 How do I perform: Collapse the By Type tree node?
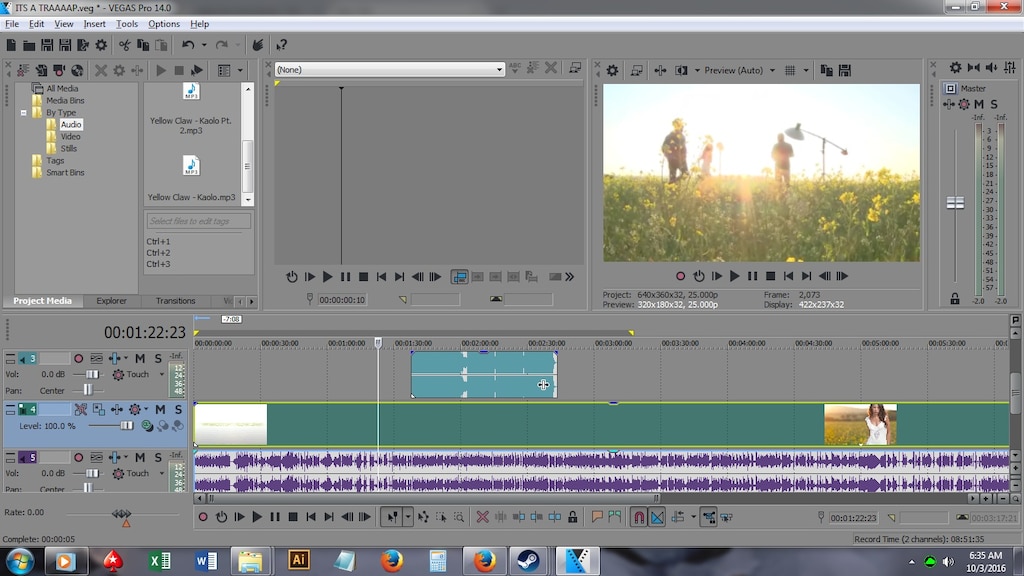click(x=23, y=113)
